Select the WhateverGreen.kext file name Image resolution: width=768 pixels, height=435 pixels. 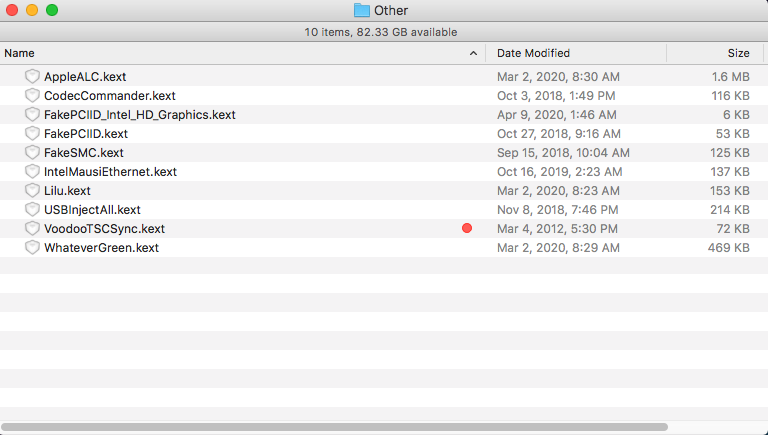pyautogui.click(x=101, y=247)
